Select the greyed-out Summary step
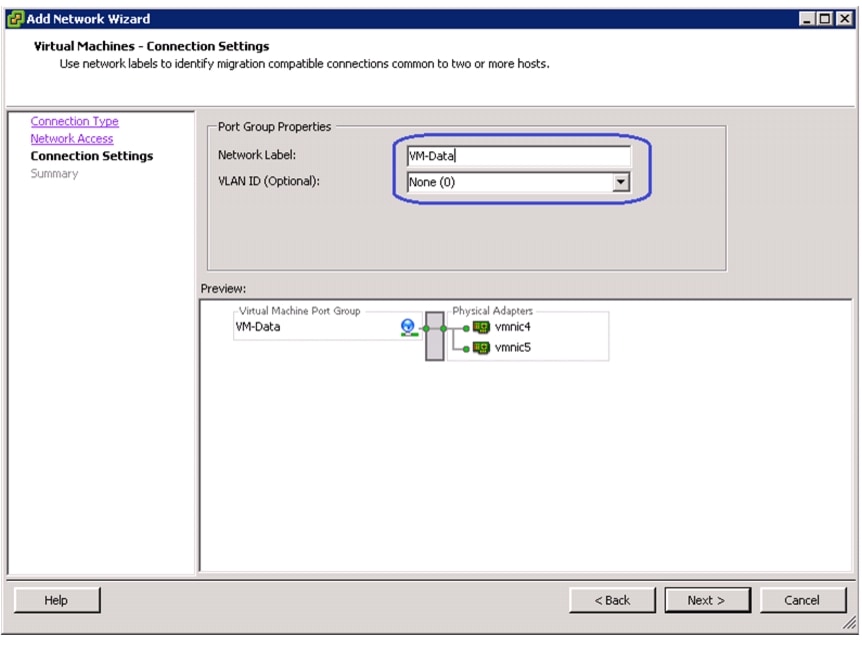The image size is (862, 661). (54, 174)
